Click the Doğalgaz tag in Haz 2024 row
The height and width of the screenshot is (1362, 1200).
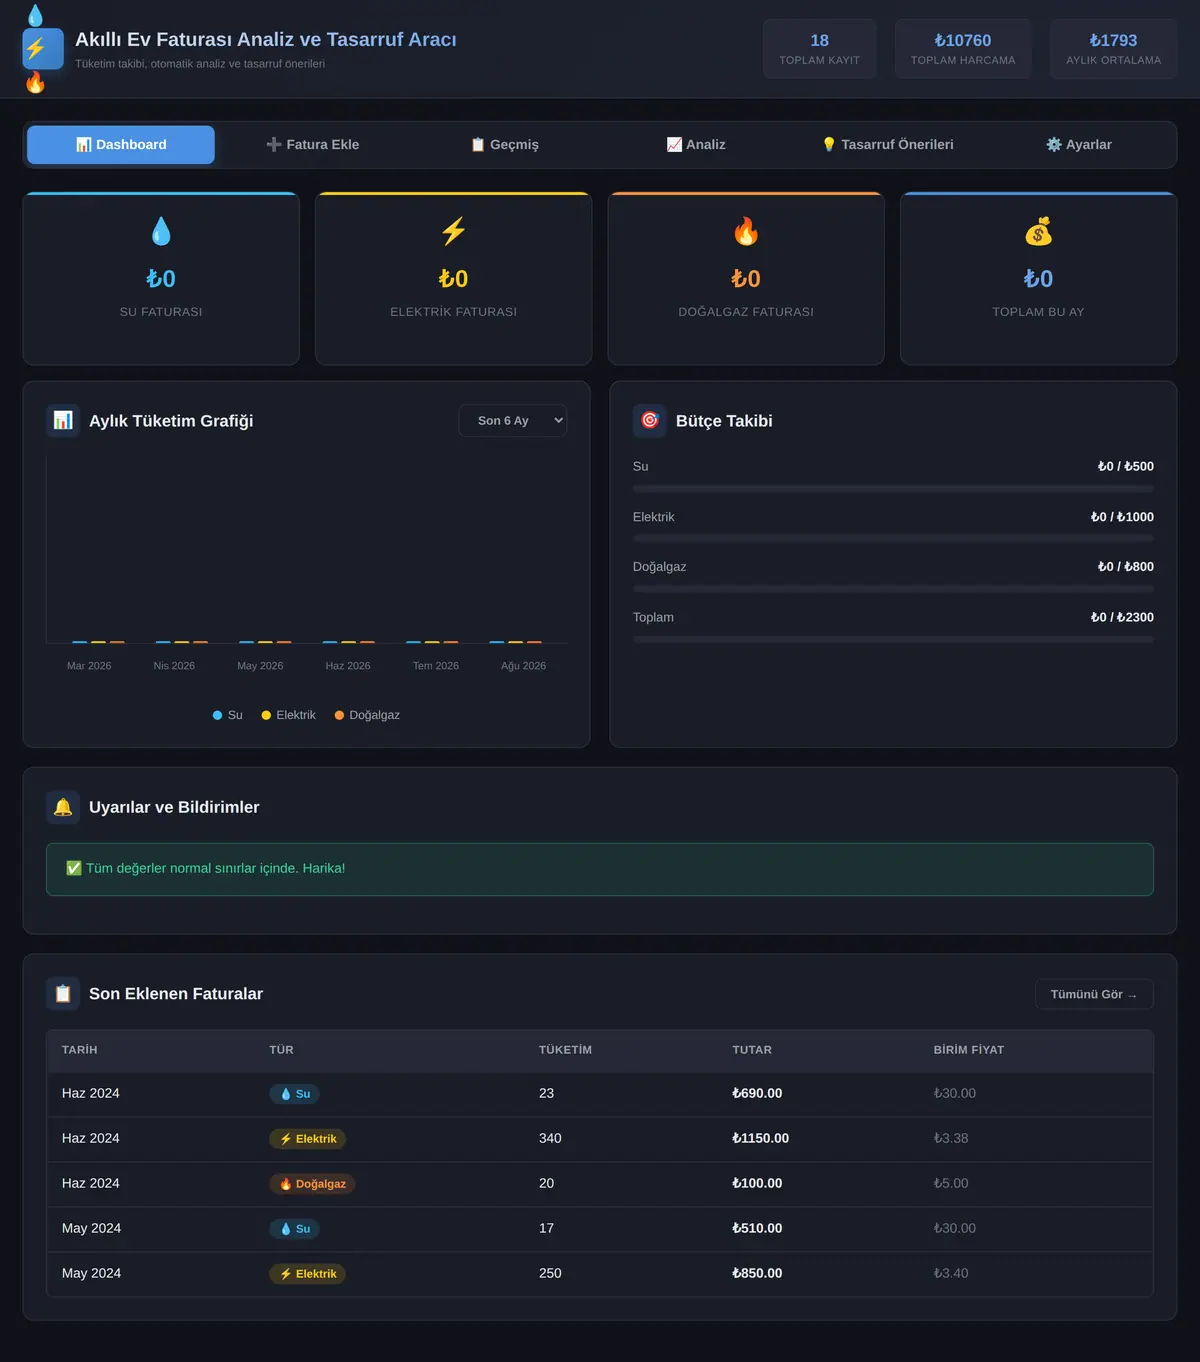(x=312, y=1184)
